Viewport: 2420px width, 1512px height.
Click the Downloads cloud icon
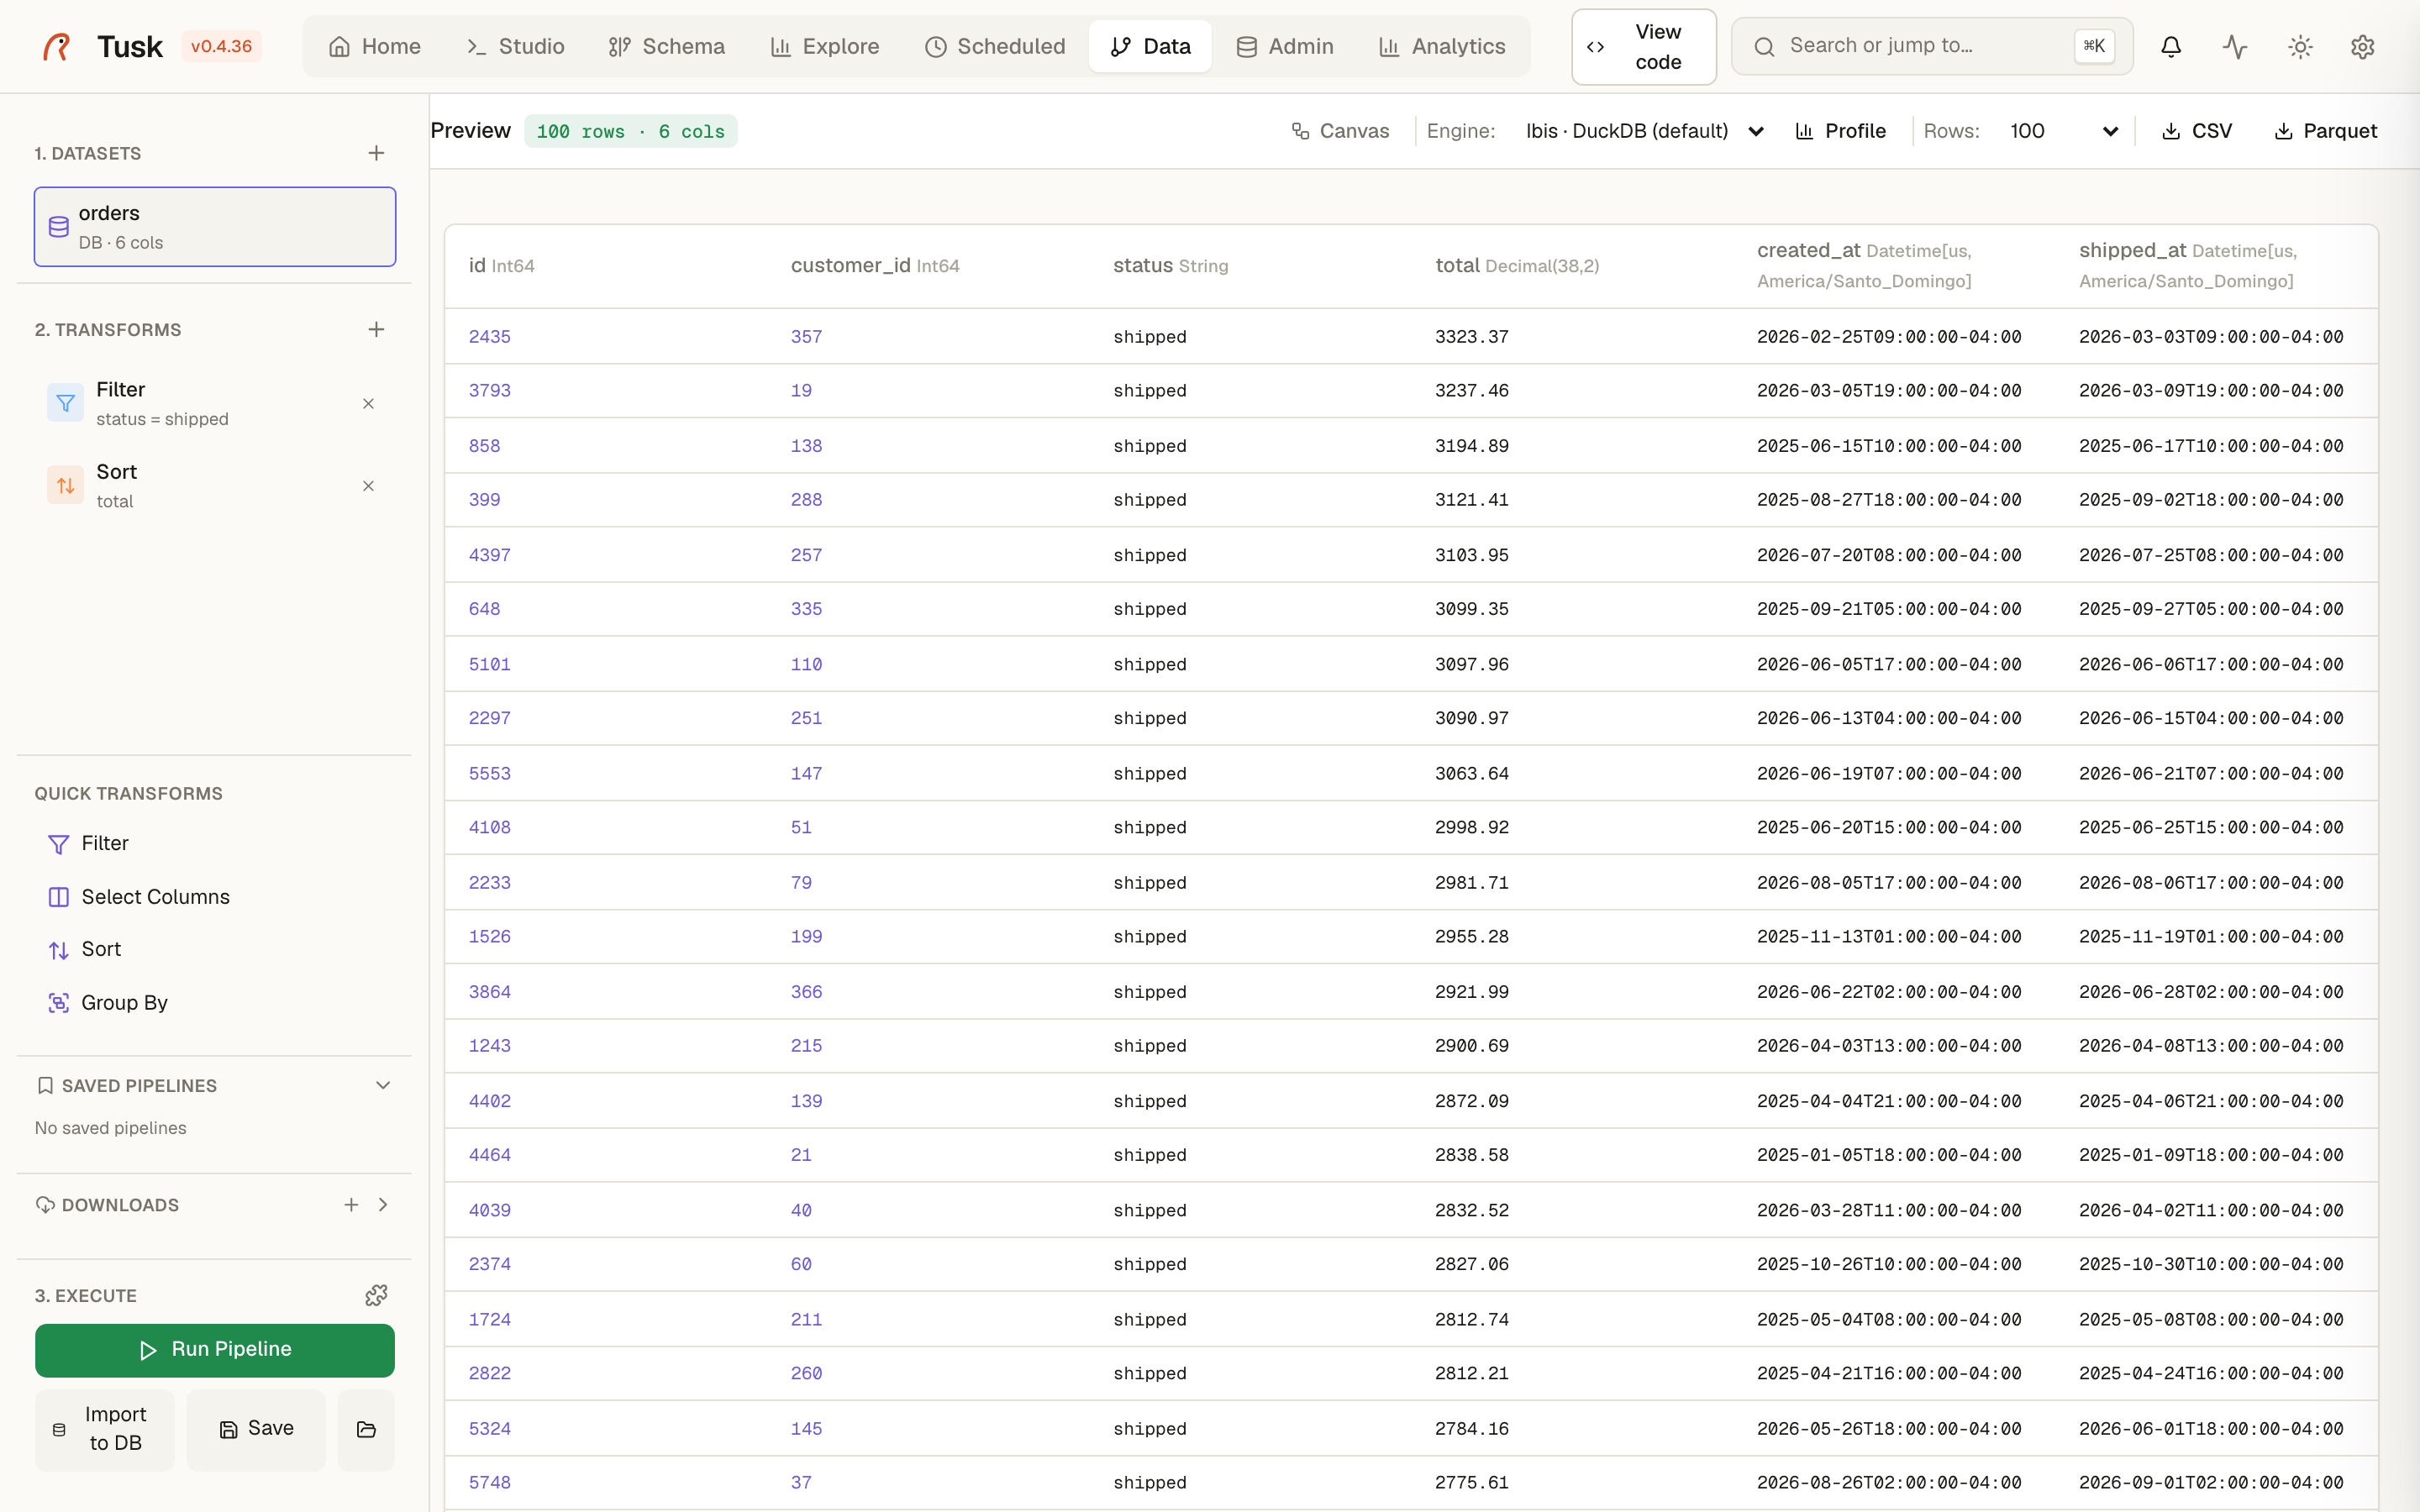(45, 1205)
